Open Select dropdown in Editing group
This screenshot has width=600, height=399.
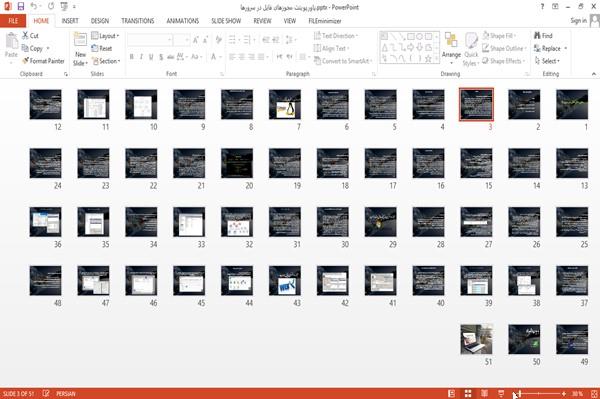click(x=547, y=61)
